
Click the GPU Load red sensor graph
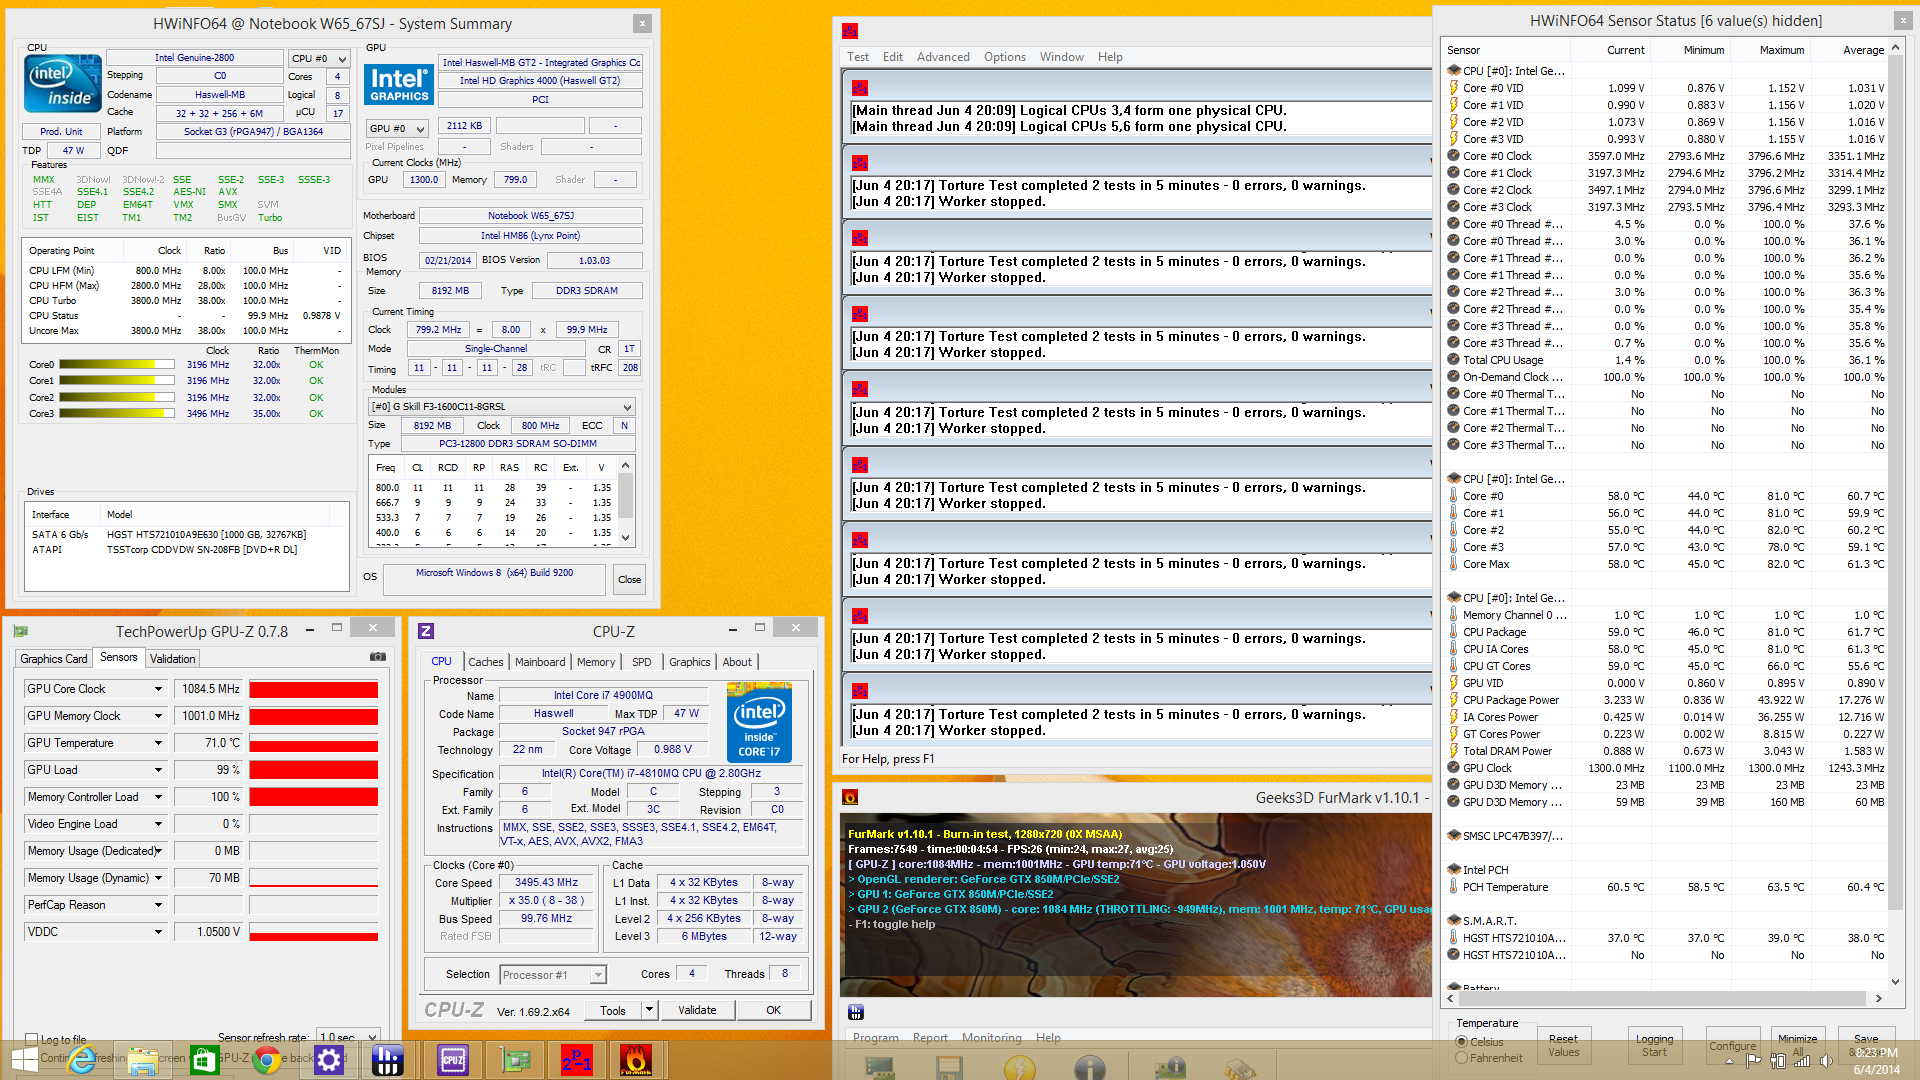click(x=314, y=770)
